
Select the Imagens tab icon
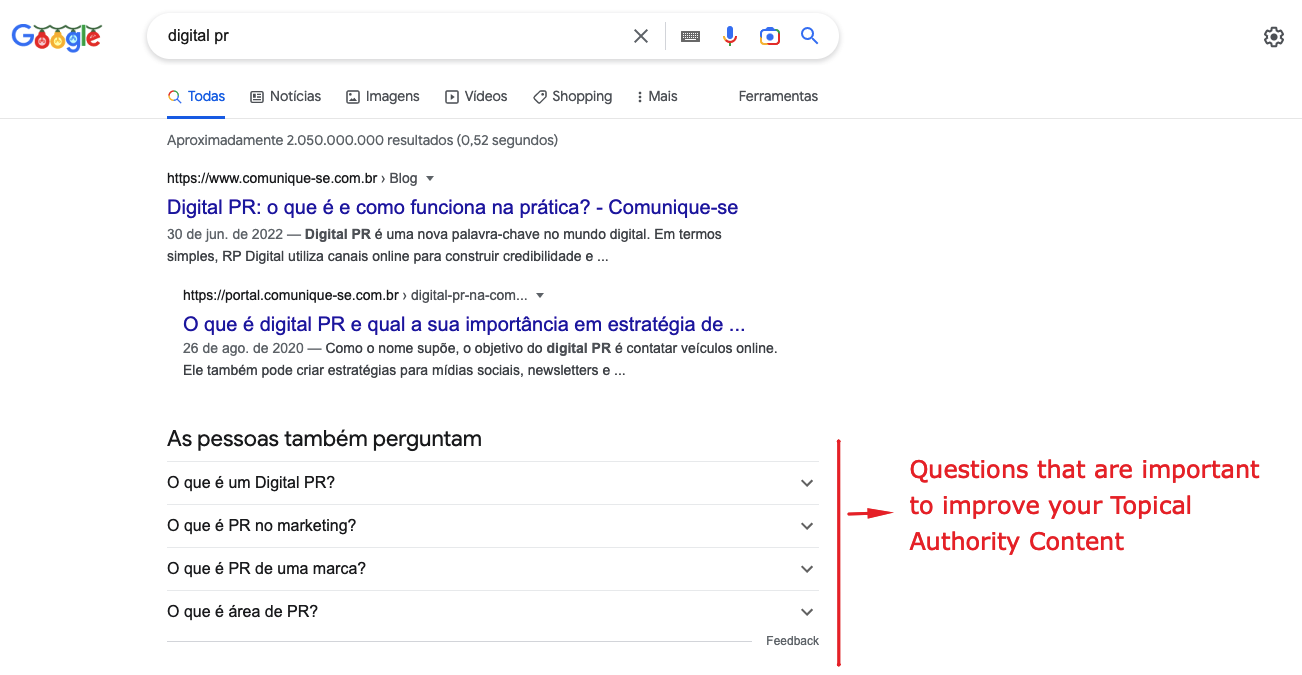(x=352, y=96)
